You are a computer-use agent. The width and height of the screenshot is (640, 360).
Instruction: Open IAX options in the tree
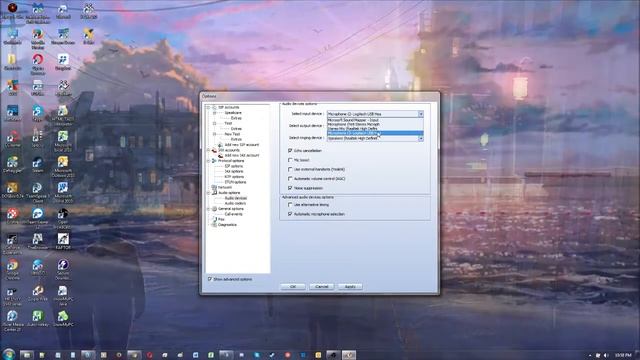pos(234,171)
